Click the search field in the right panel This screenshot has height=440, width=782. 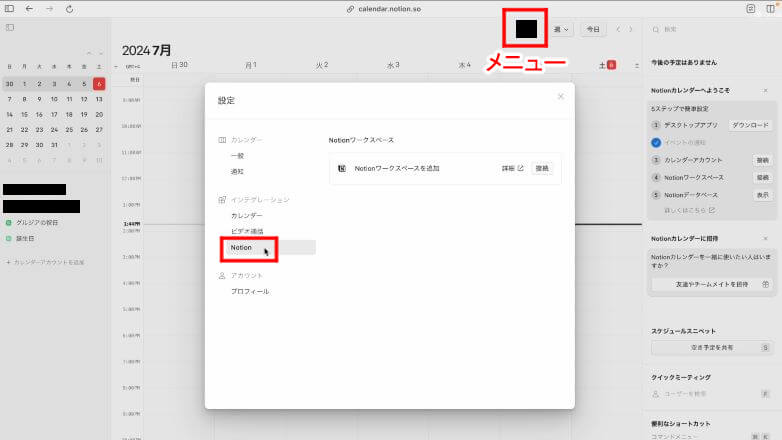(713, 29)
